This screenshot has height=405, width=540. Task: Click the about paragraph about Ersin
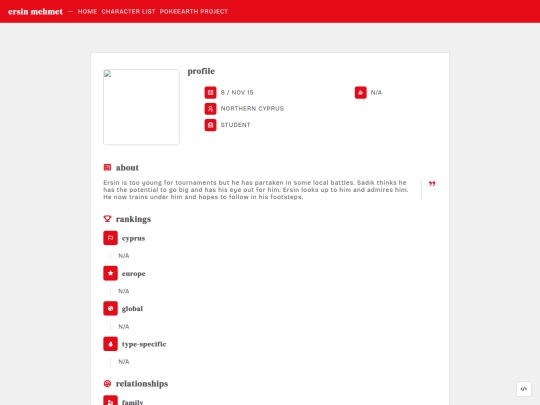(x=256, y=190)
